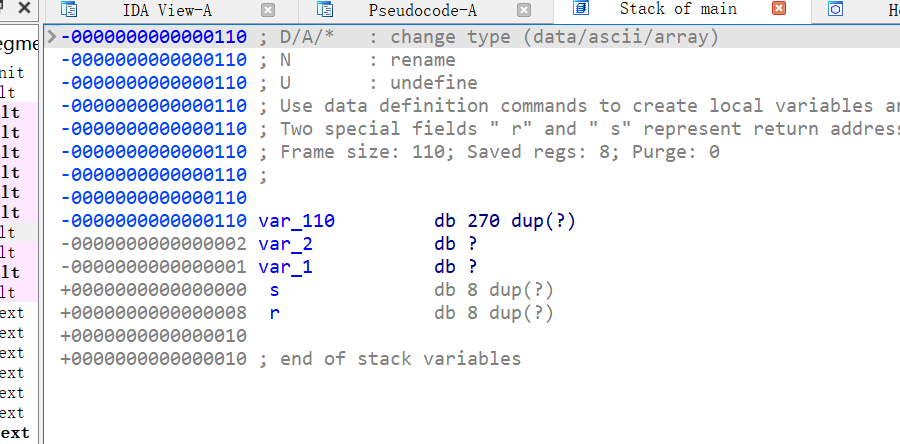Click offset -0000000000000002

[154, 244]
